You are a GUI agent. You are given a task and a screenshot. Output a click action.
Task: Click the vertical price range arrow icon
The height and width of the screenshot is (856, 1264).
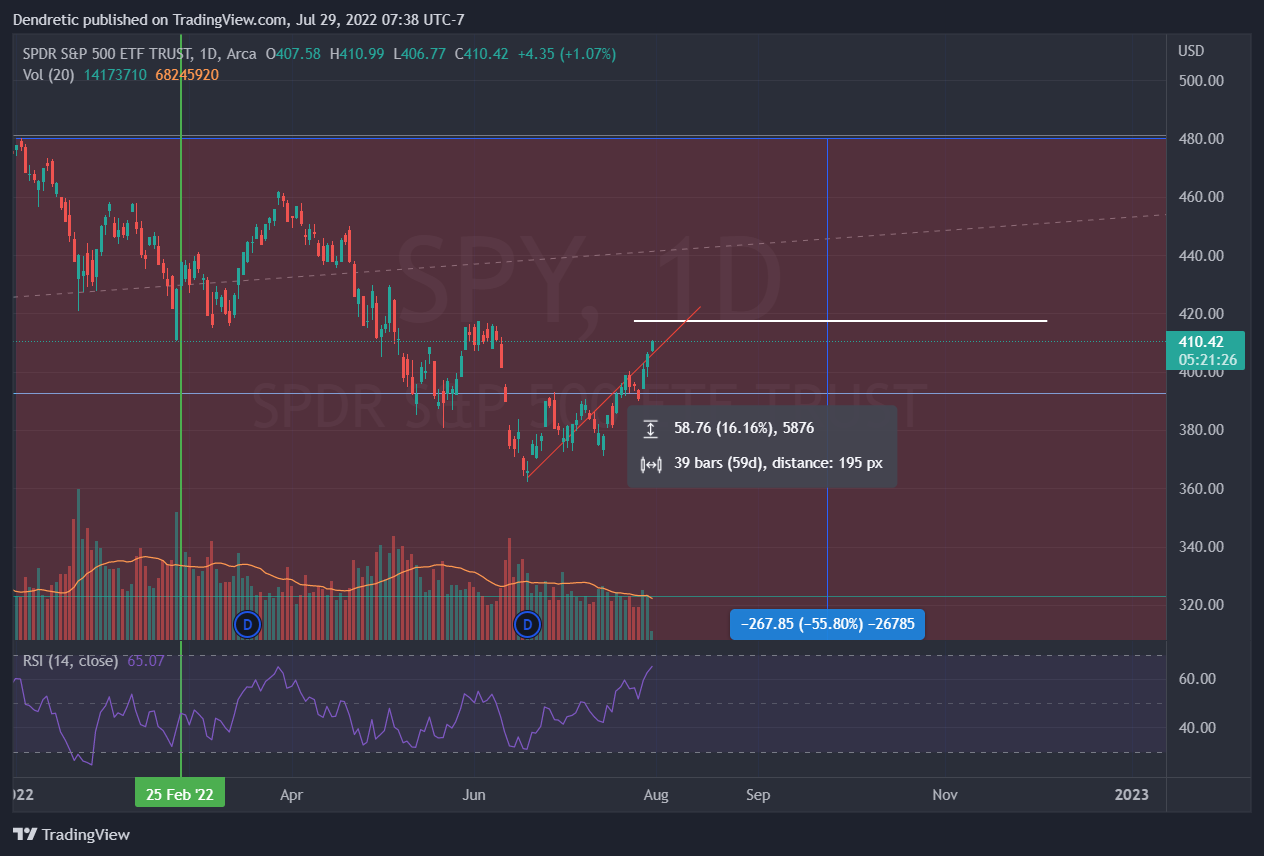click(650, 429)
